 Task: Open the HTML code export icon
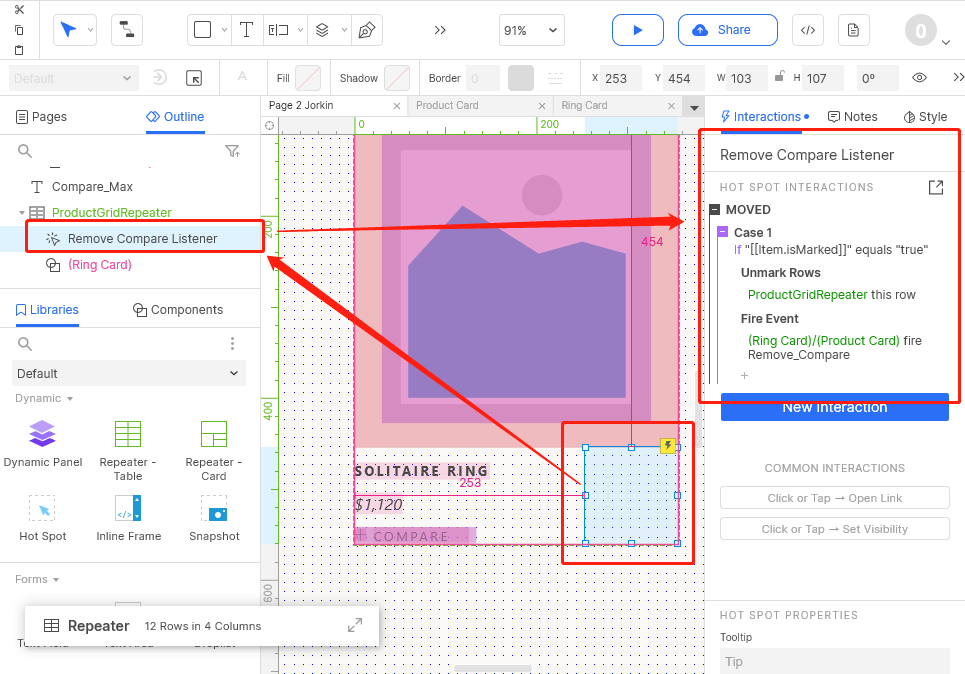[x=807, y=30]
